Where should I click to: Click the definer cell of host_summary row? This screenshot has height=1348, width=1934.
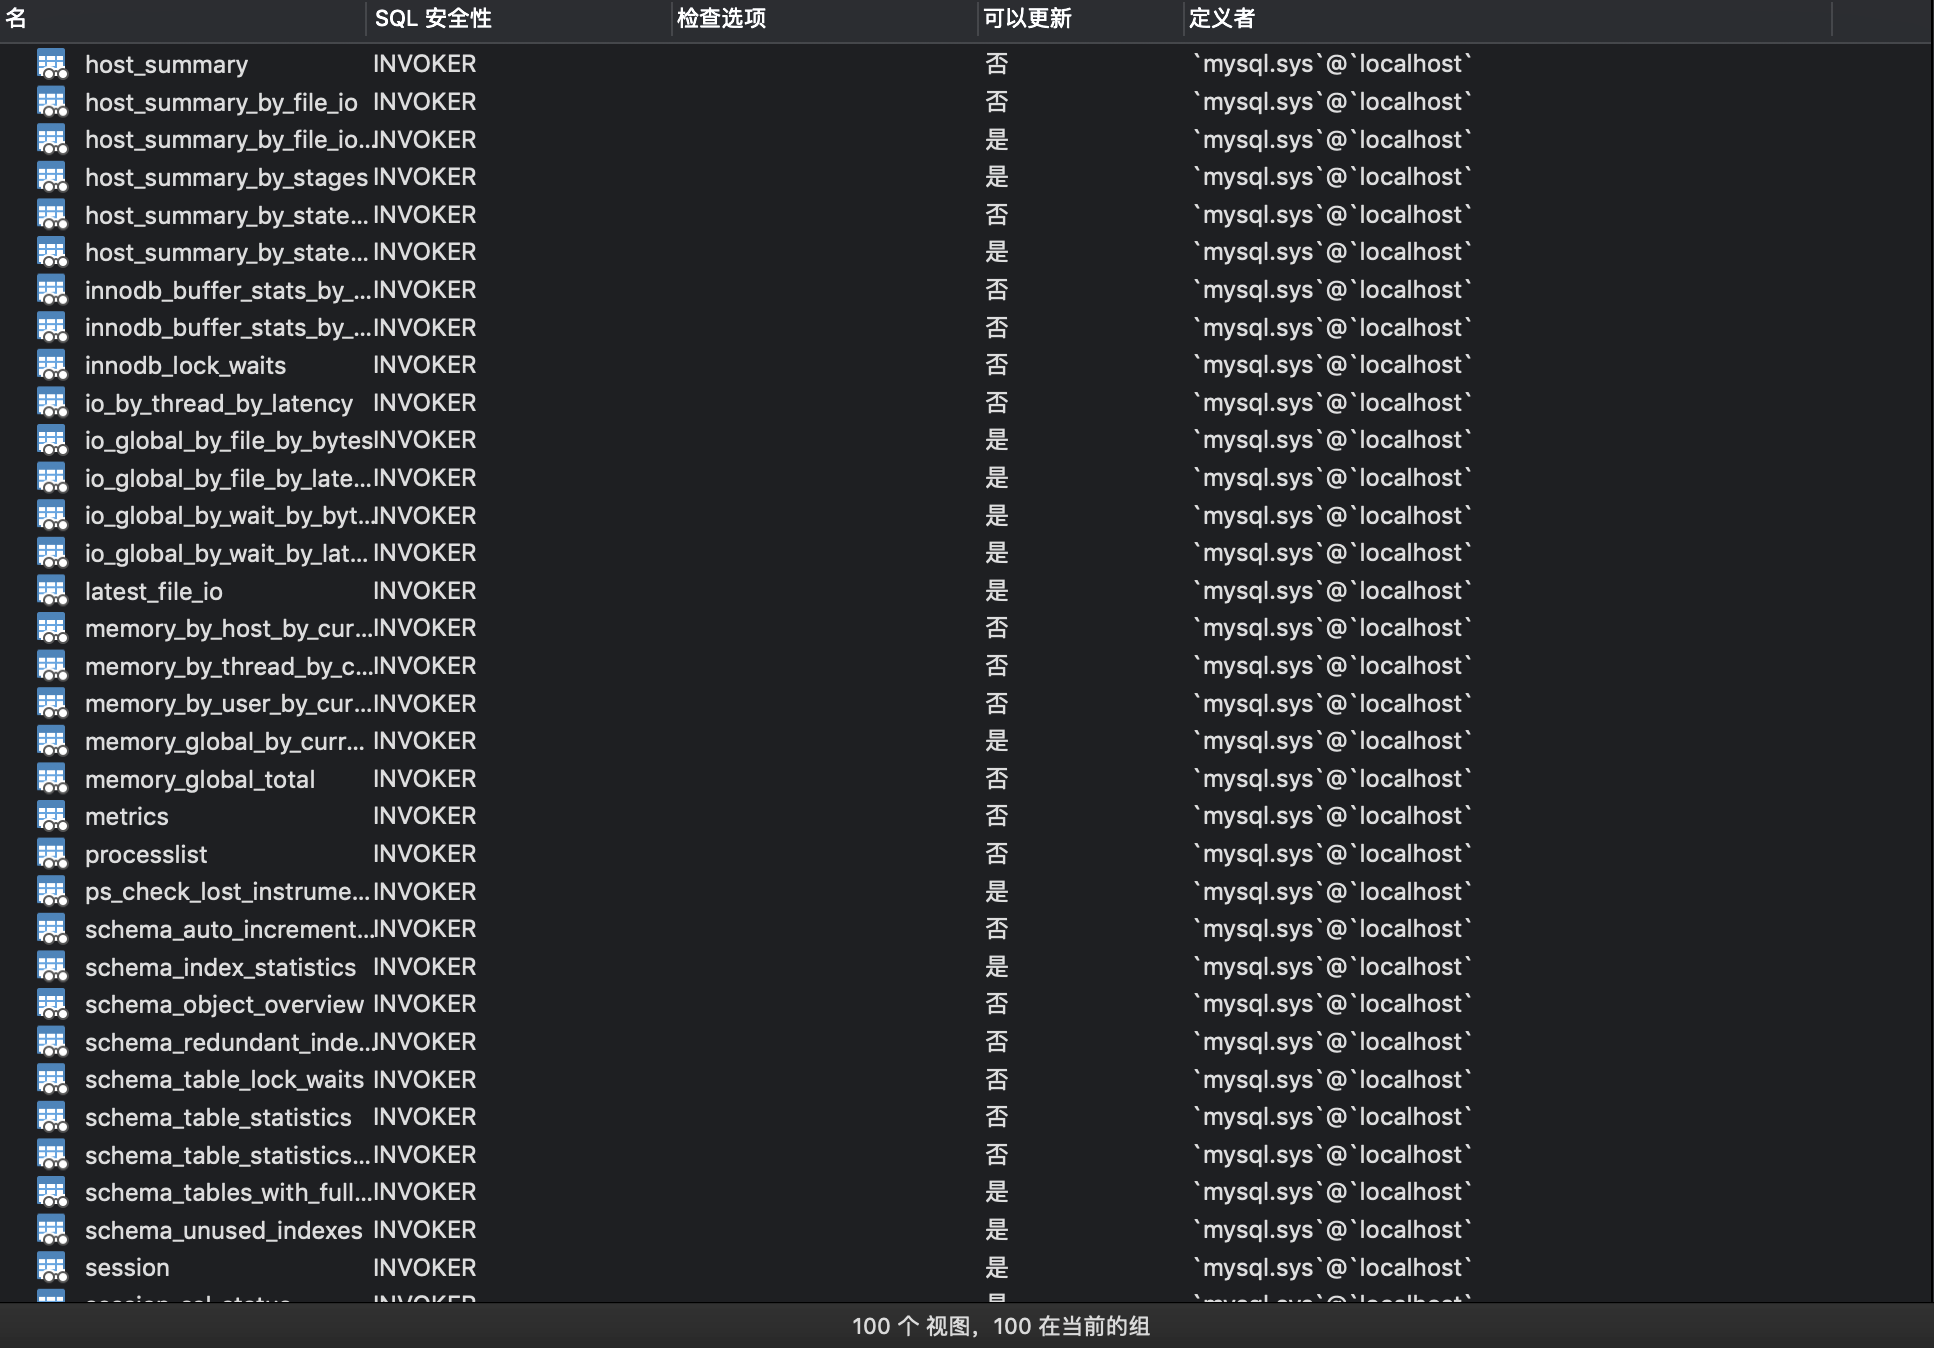pos(1332,64)
